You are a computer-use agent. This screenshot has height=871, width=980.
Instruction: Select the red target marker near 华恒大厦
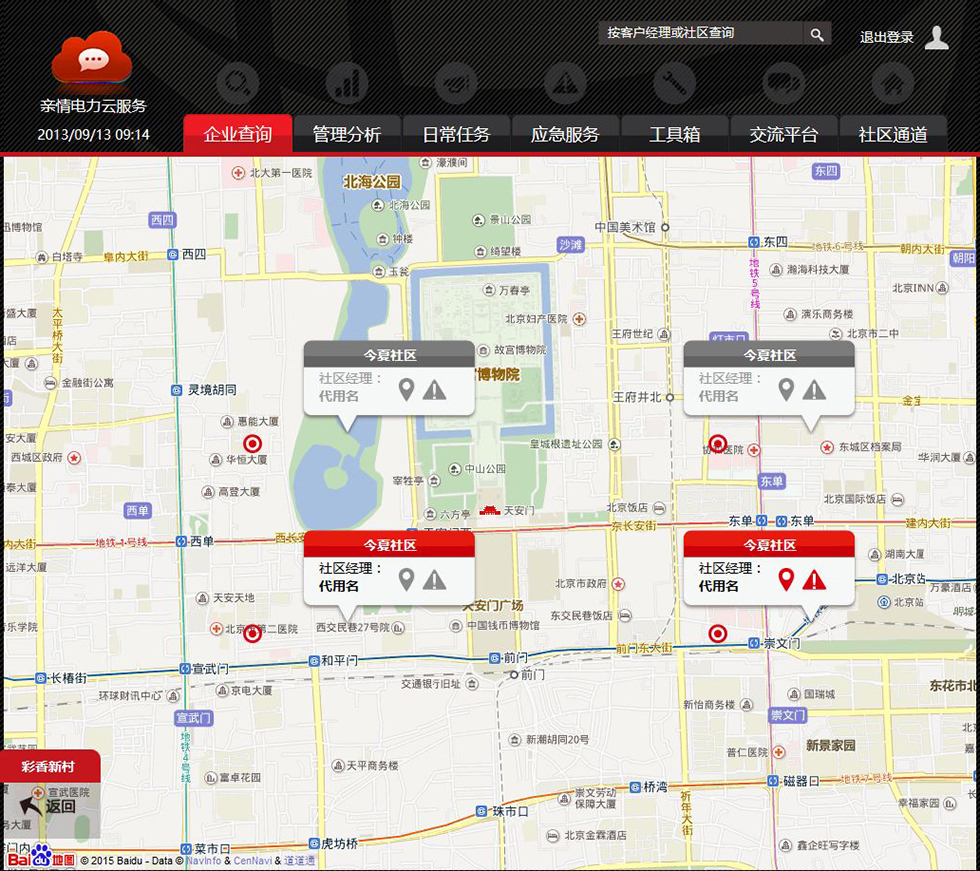point(252,444)
